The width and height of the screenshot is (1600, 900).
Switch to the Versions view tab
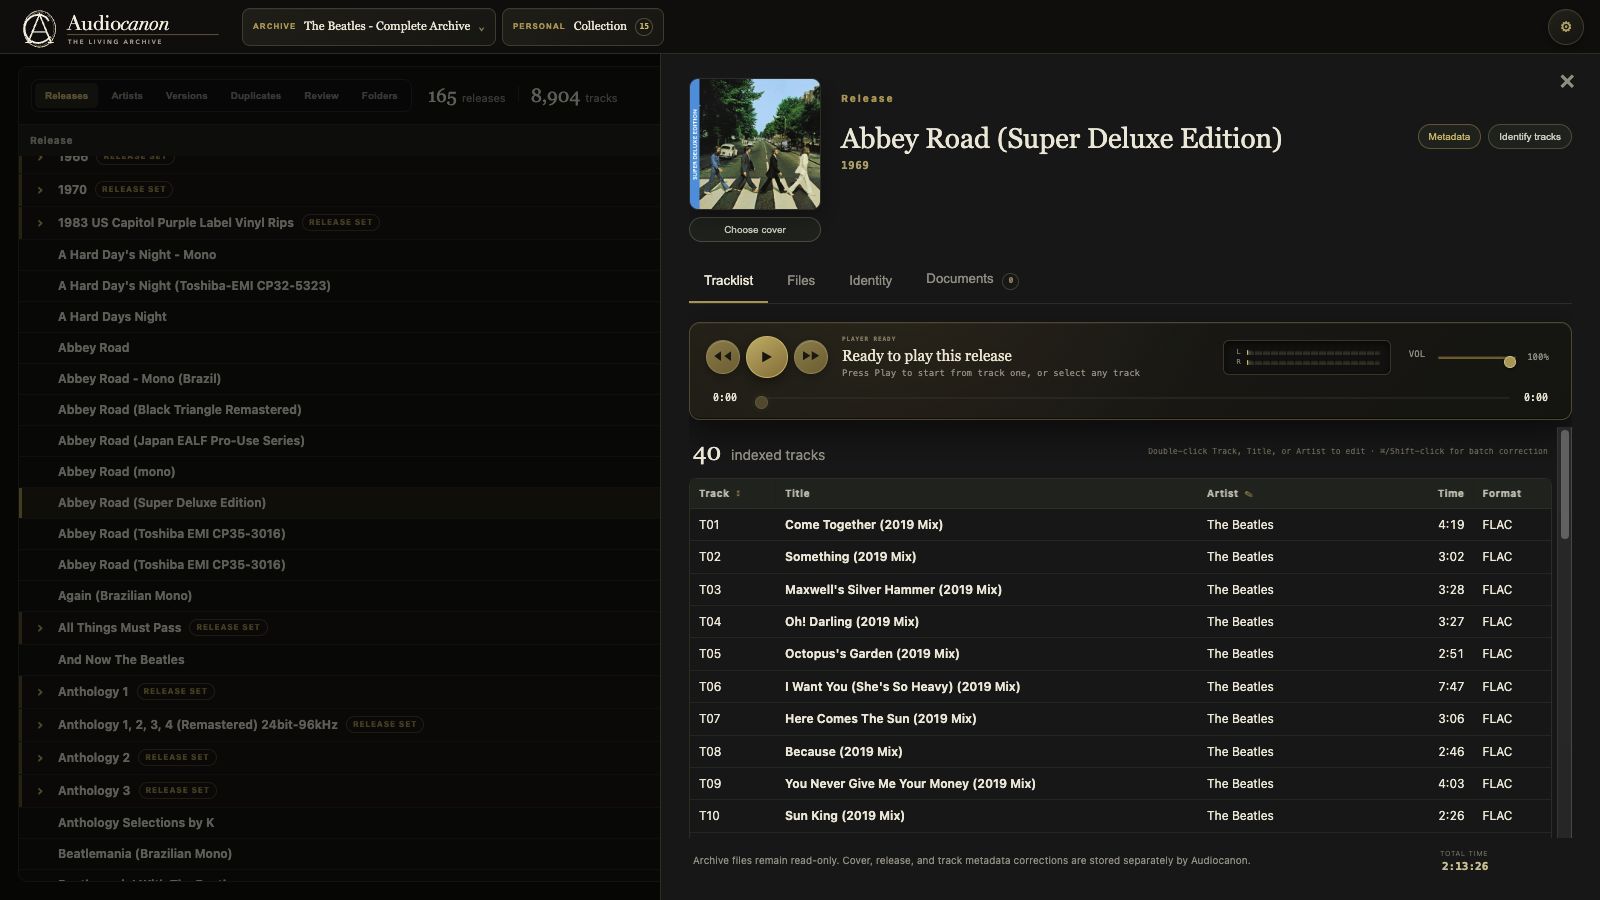pos(186,96)
